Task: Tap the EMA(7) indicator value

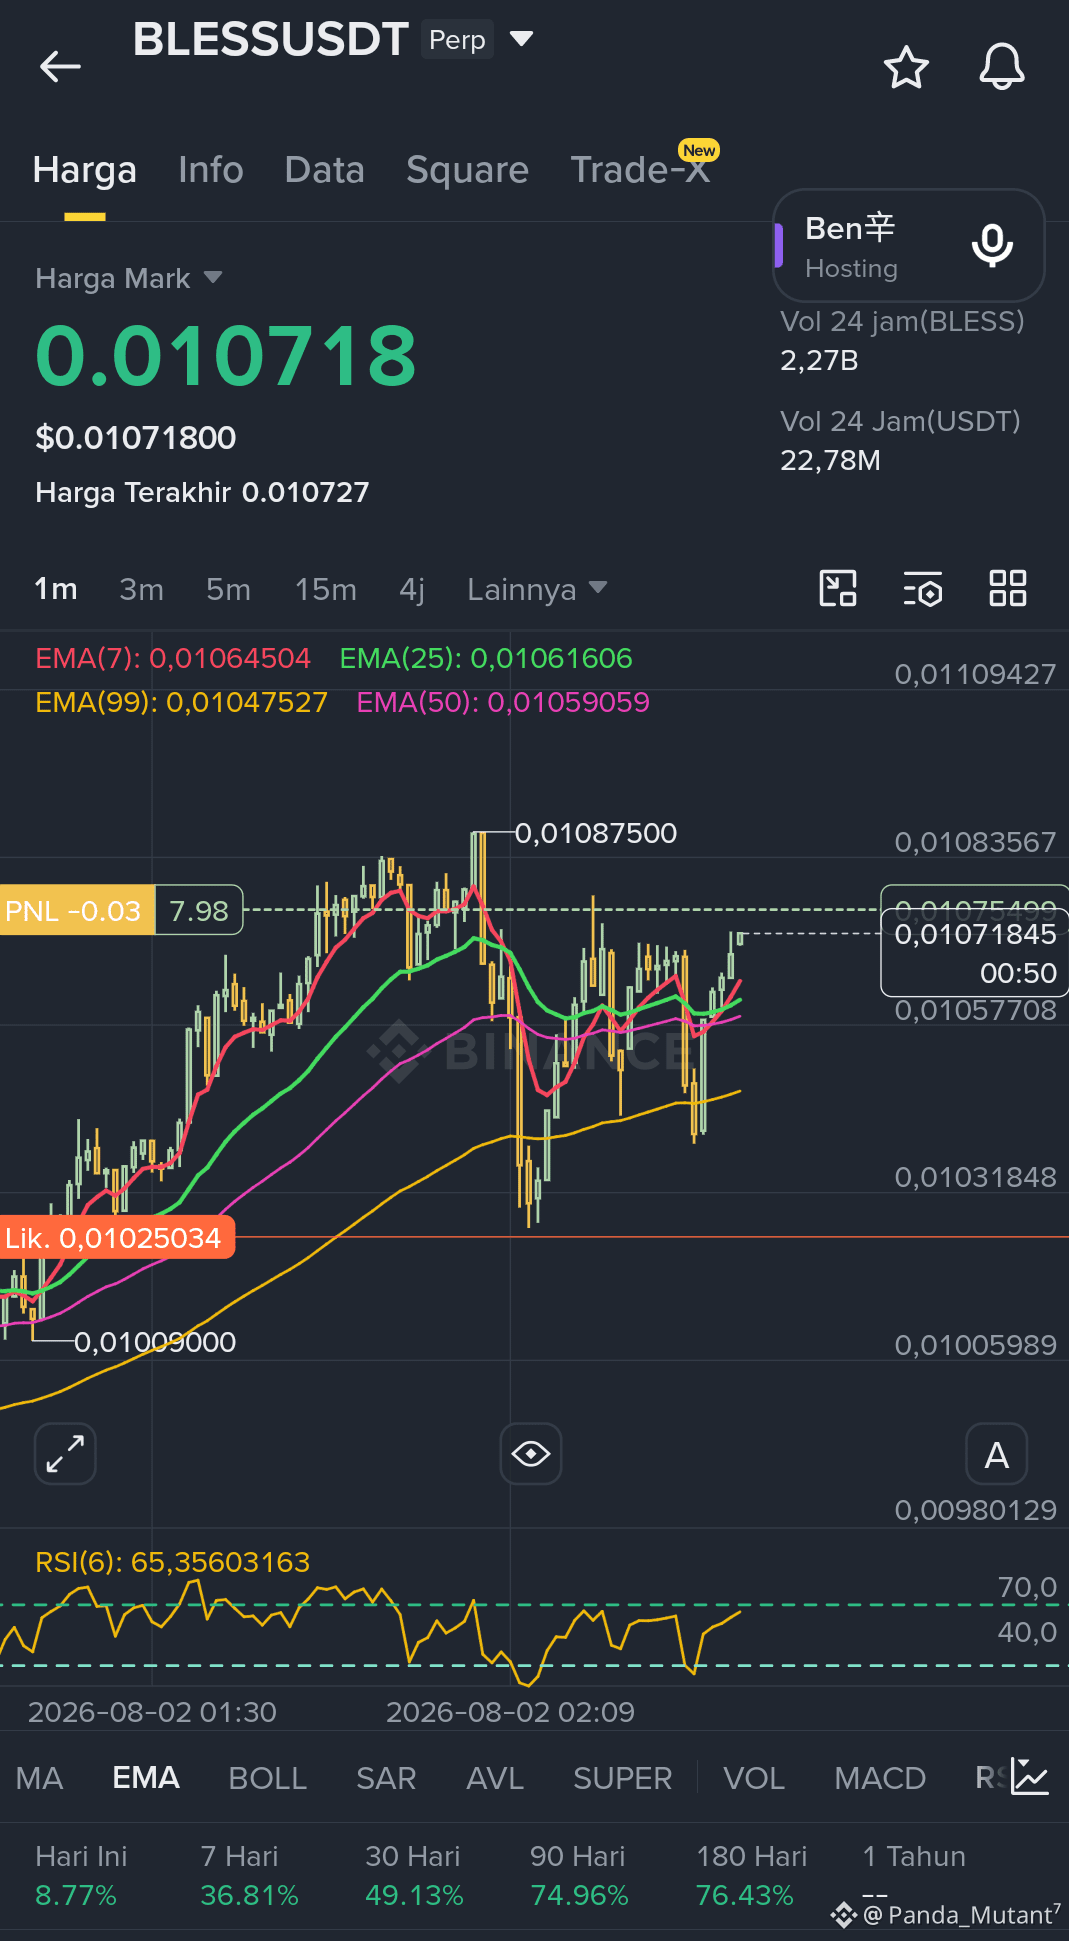Action: click(173, 658)
